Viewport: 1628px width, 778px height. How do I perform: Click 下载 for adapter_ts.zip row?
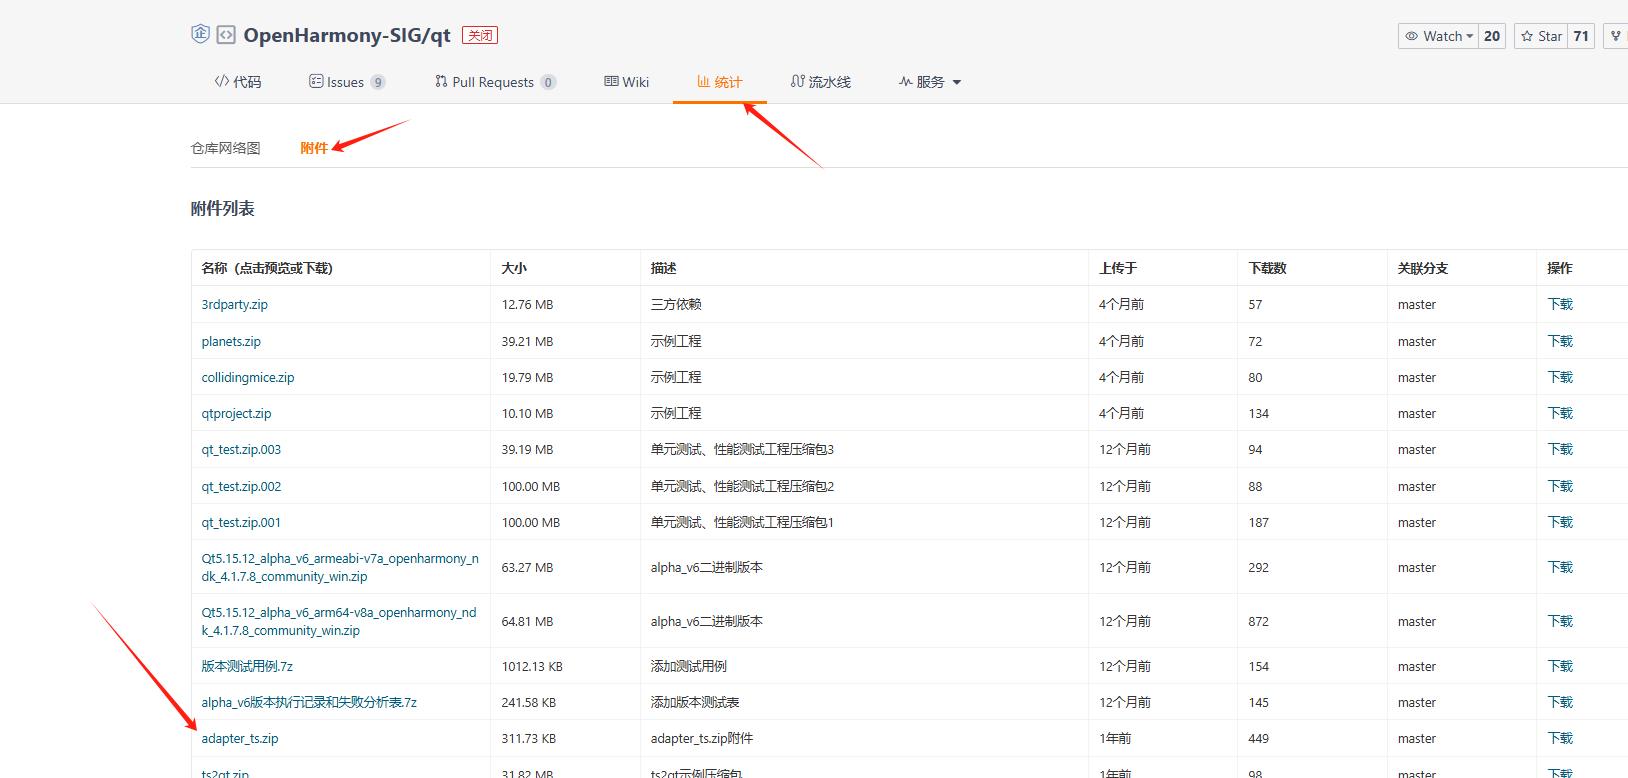click(1560, 738)
